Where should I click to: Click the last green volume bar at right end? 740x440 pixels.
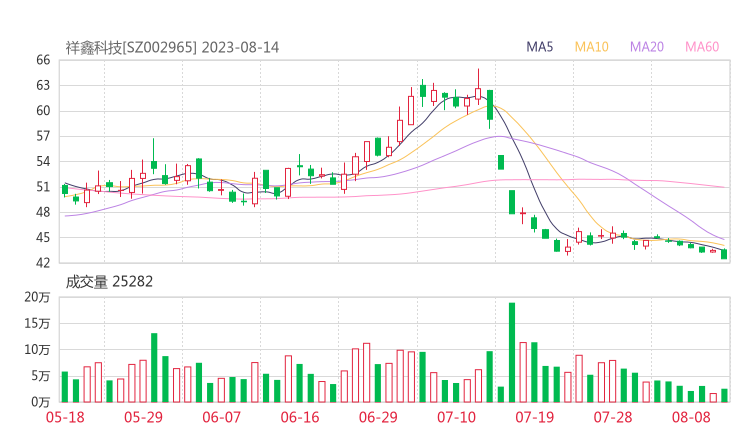(x=724, y=395)
